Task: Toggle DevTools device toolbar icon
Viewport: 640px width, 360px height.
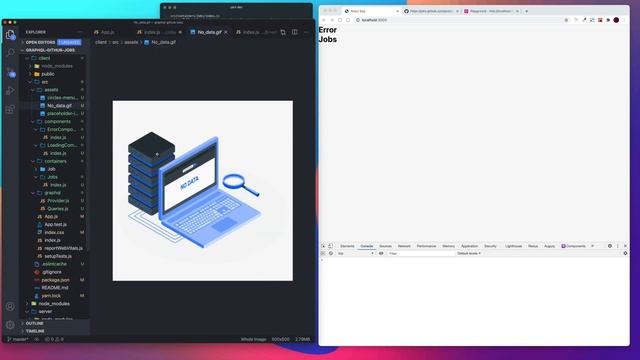Action: (x=331, y=246)
